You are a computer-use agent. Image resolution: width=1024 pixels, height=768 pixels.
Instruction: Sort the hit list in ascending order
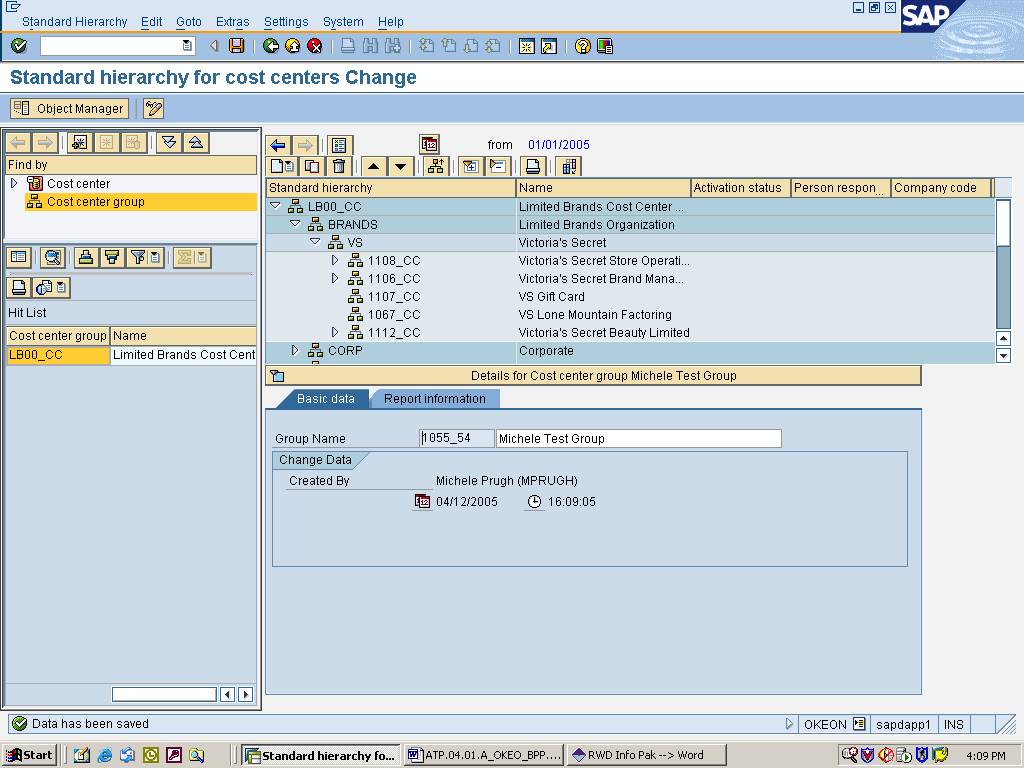tap(86, 257)
